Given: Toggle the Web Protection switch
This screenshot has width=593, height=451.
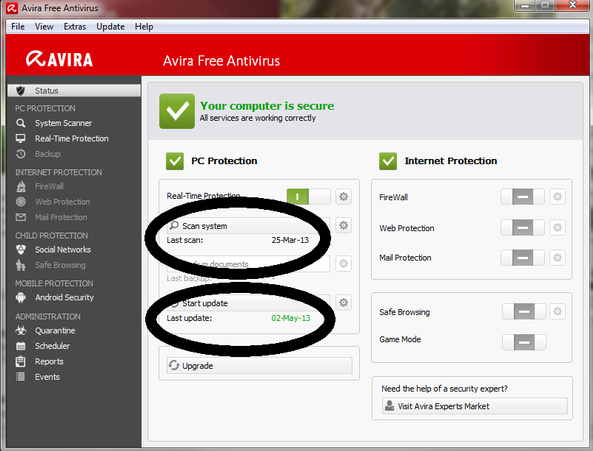Looking at the screenshot, I should point(523,228).
